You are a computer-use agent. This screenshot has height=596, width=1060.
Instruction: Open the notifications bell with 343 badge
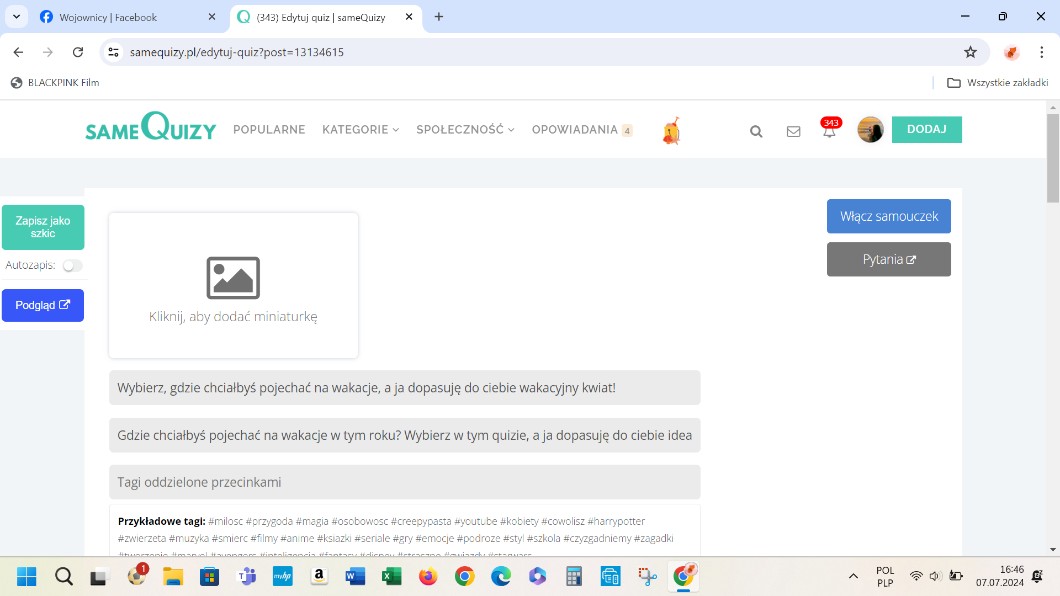(829, 131)
